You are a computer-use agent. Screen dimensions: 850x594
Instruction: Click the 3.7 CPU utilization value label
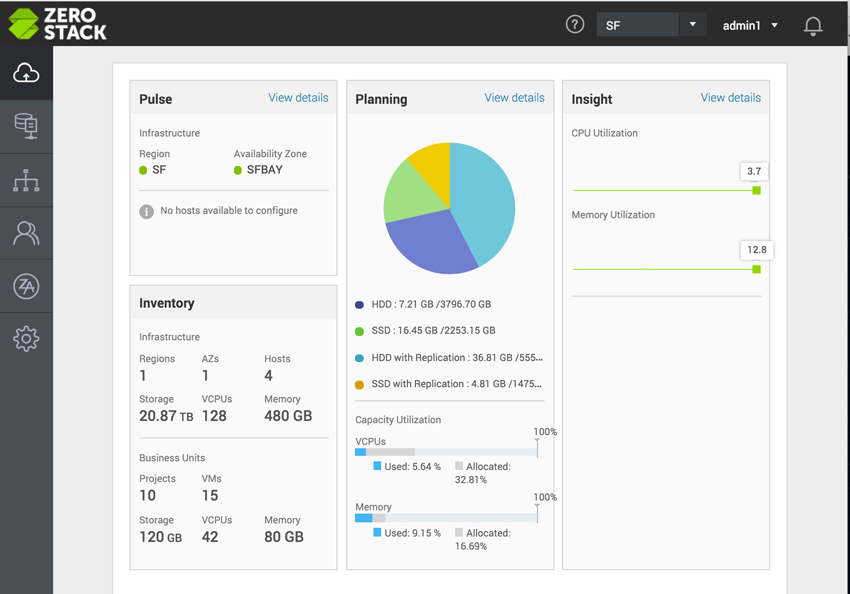click(x=754, y=171)
